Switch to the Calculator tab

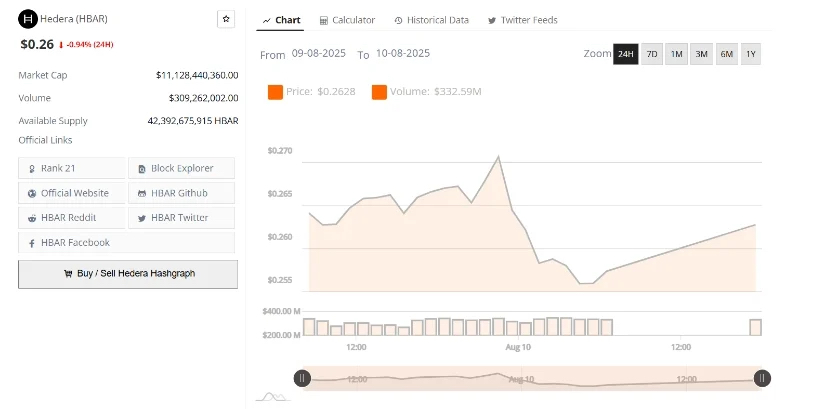347,20
